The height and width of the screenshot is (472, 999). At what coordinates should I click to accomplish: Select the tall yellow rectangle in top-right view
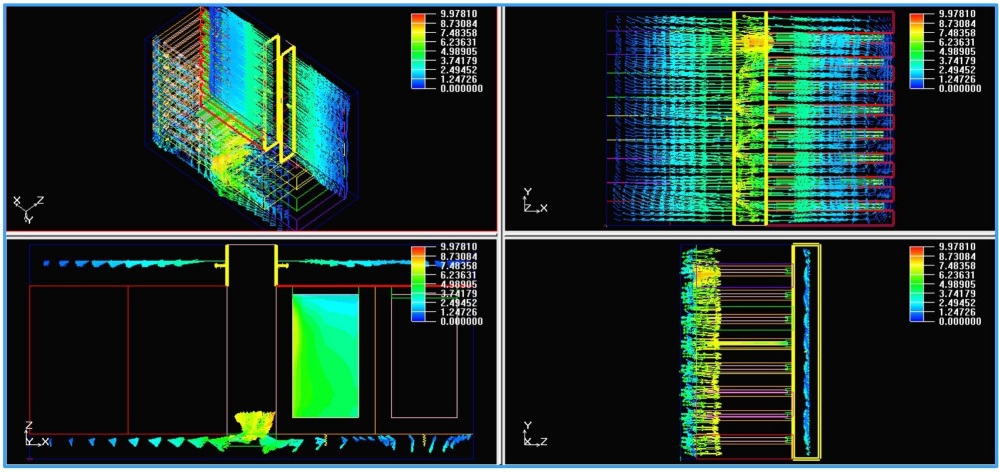pyautogui.click(x=750, y=118)
